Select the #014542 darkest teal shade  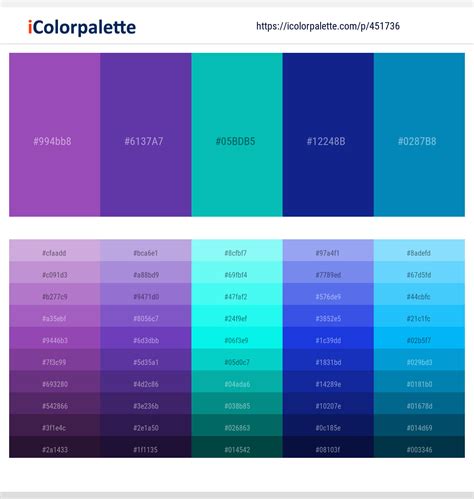coord(237,447)
